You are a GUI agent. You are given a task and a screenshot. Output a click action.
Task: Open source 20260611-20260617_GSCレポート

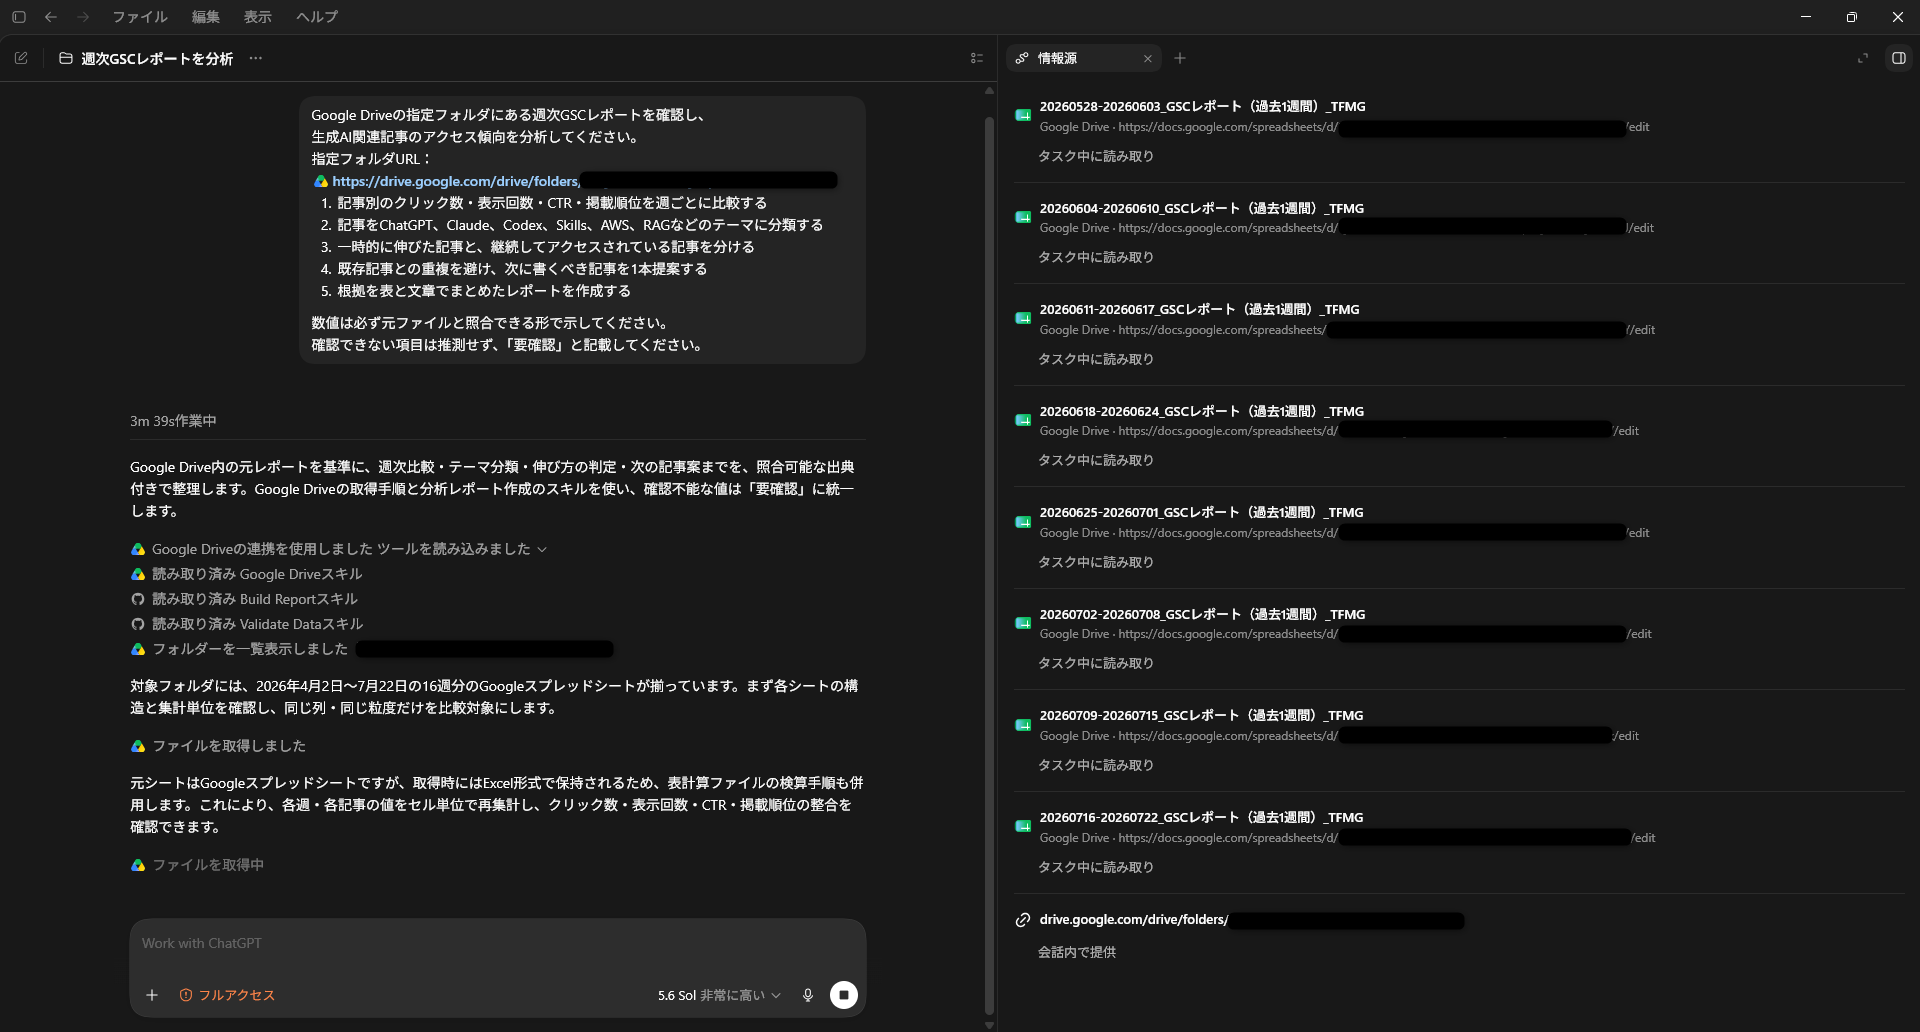coord(1199,310)
